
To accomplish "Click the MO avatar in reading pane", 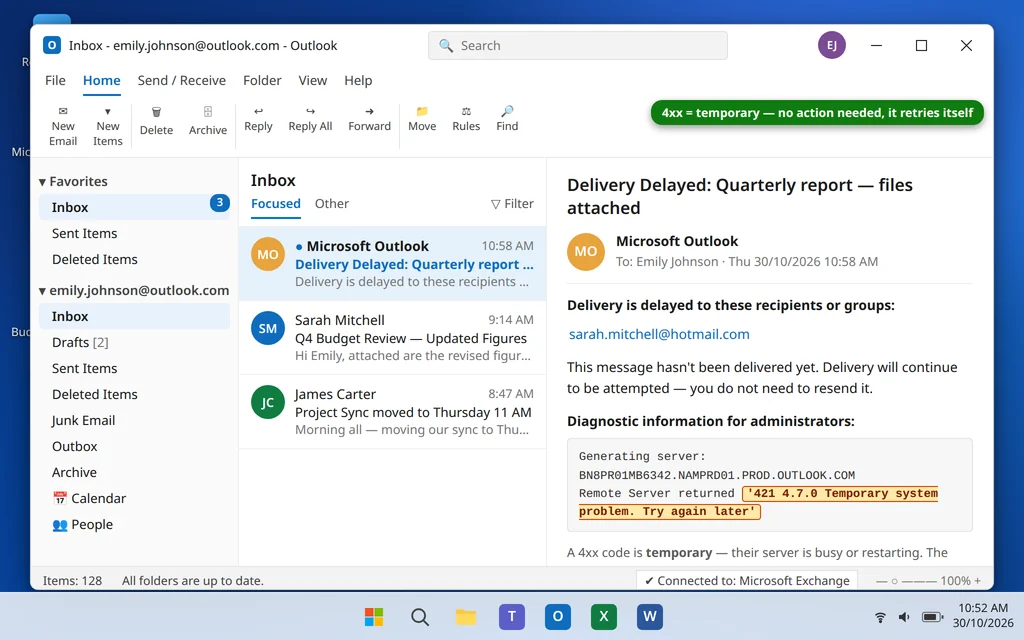I will [585, 251].
